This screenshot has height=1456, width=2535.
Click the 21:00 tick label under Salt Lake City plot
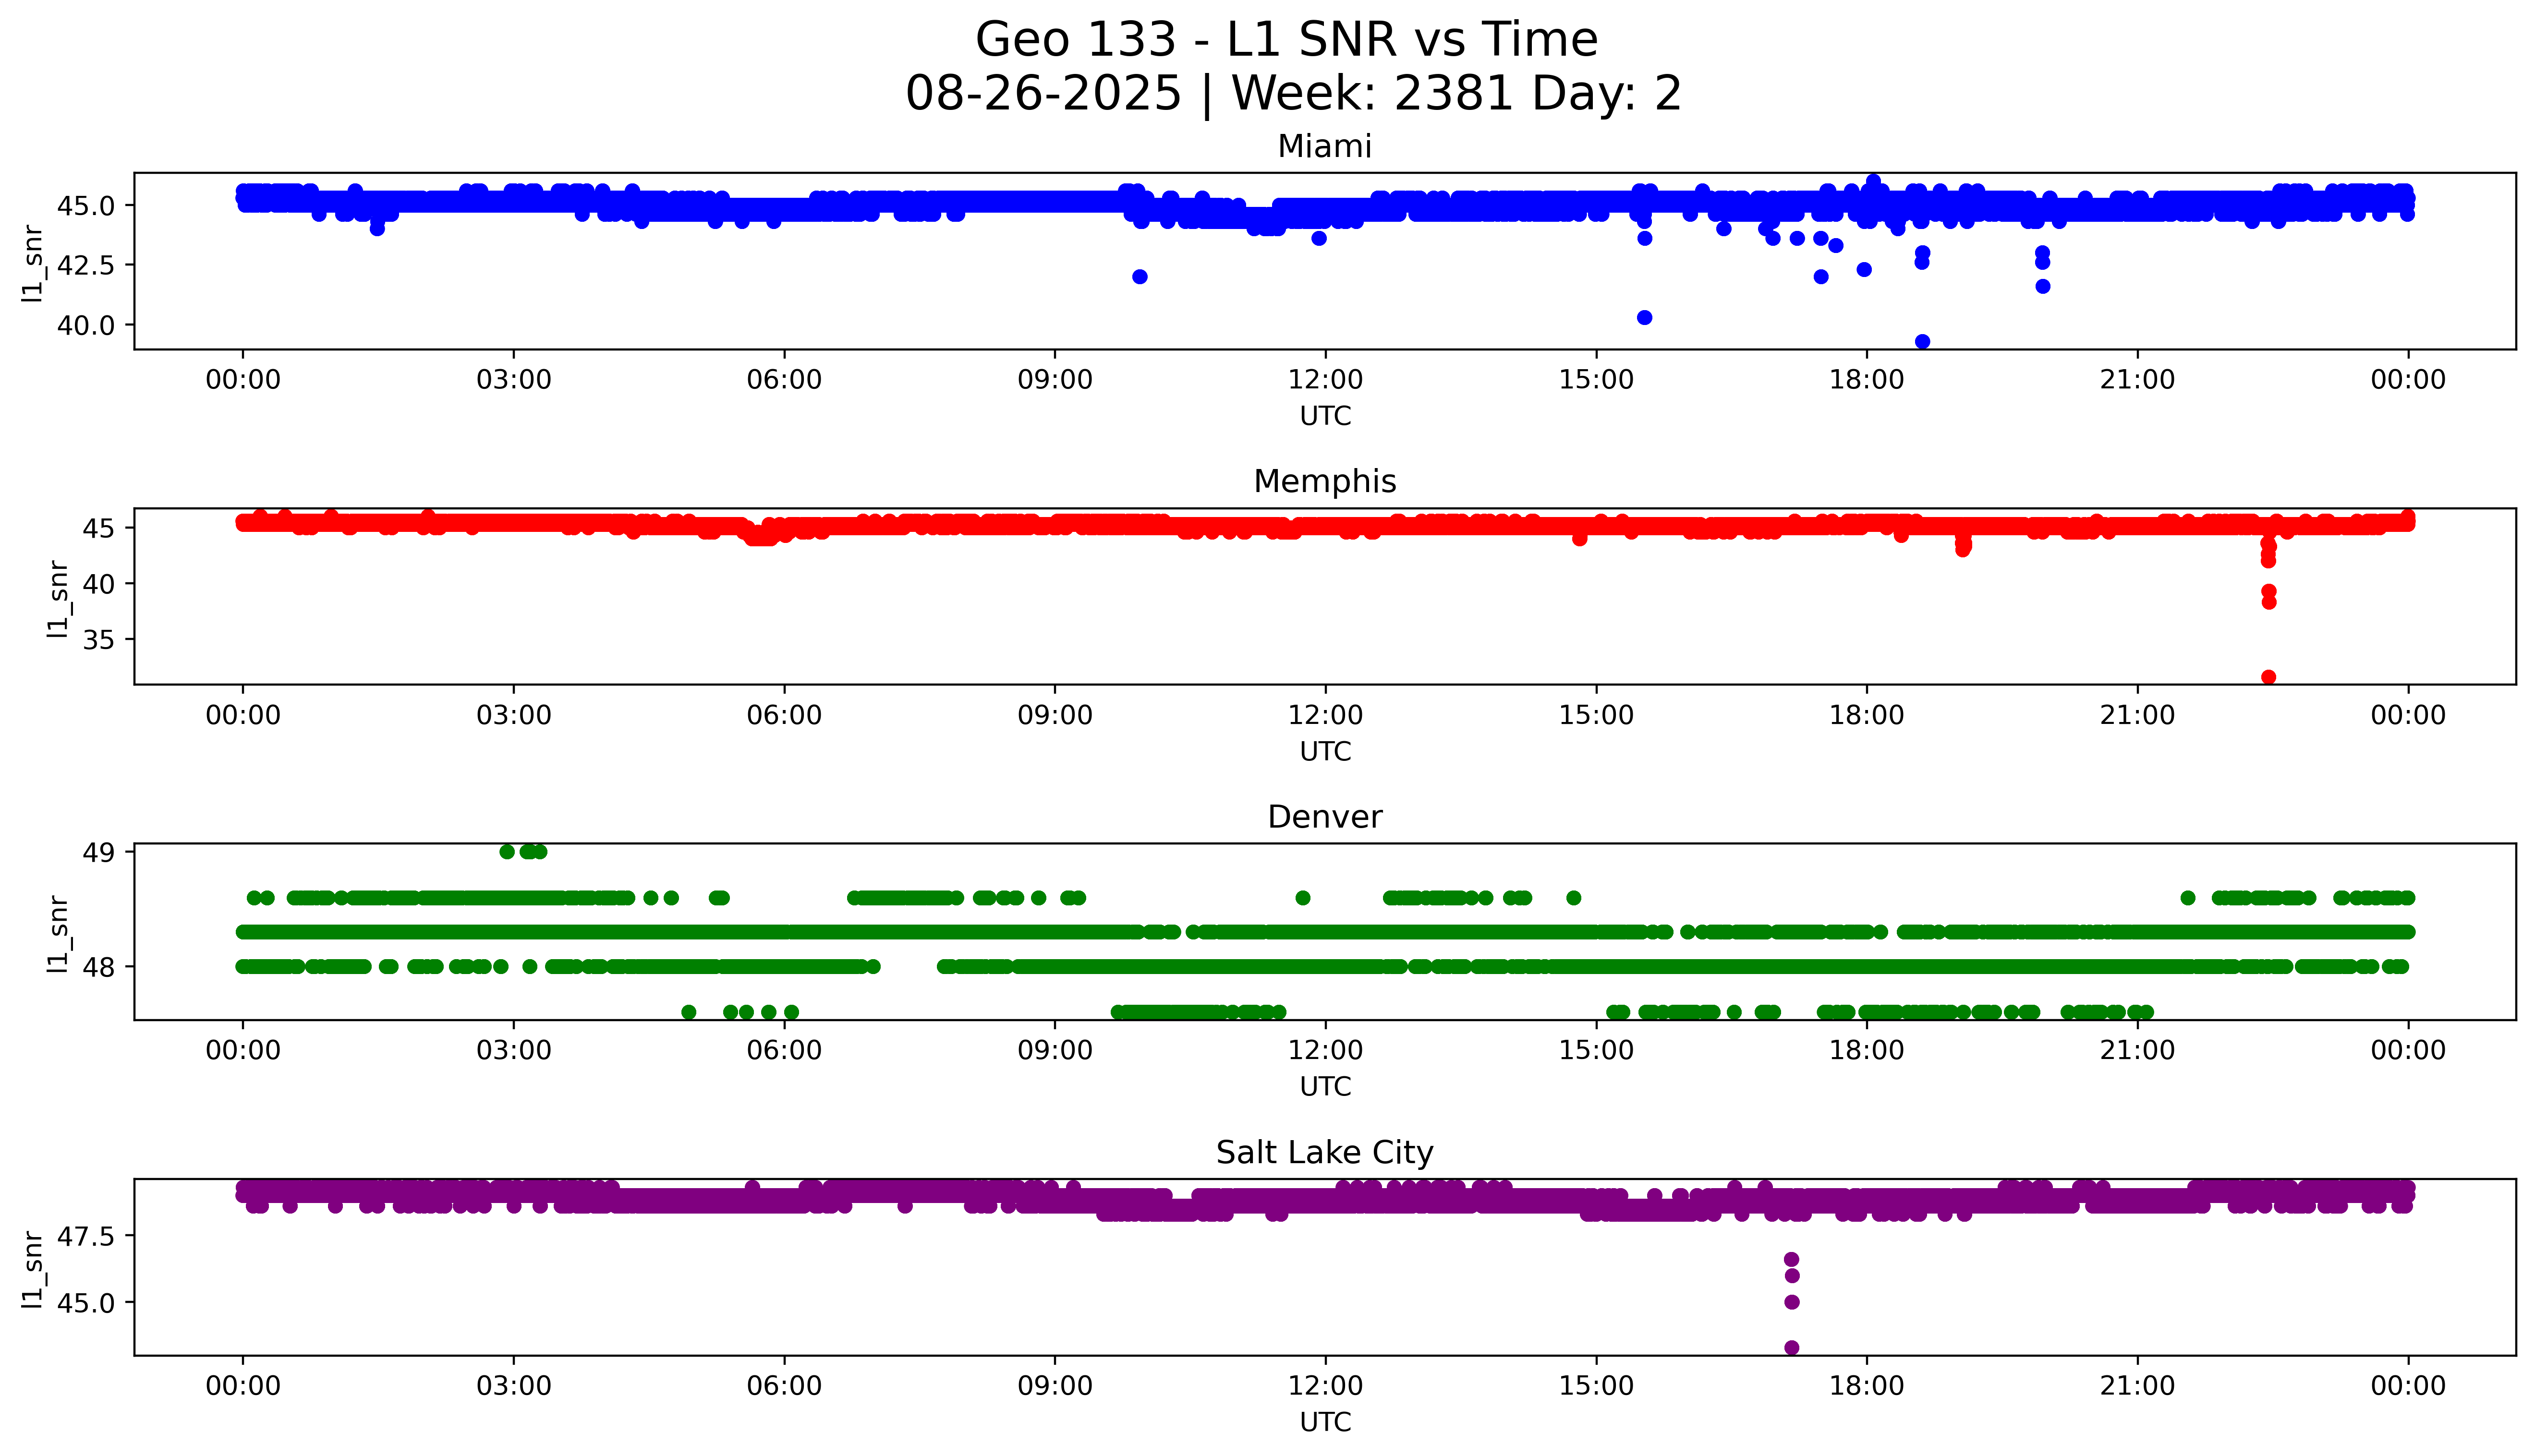pos(2137,1386)
